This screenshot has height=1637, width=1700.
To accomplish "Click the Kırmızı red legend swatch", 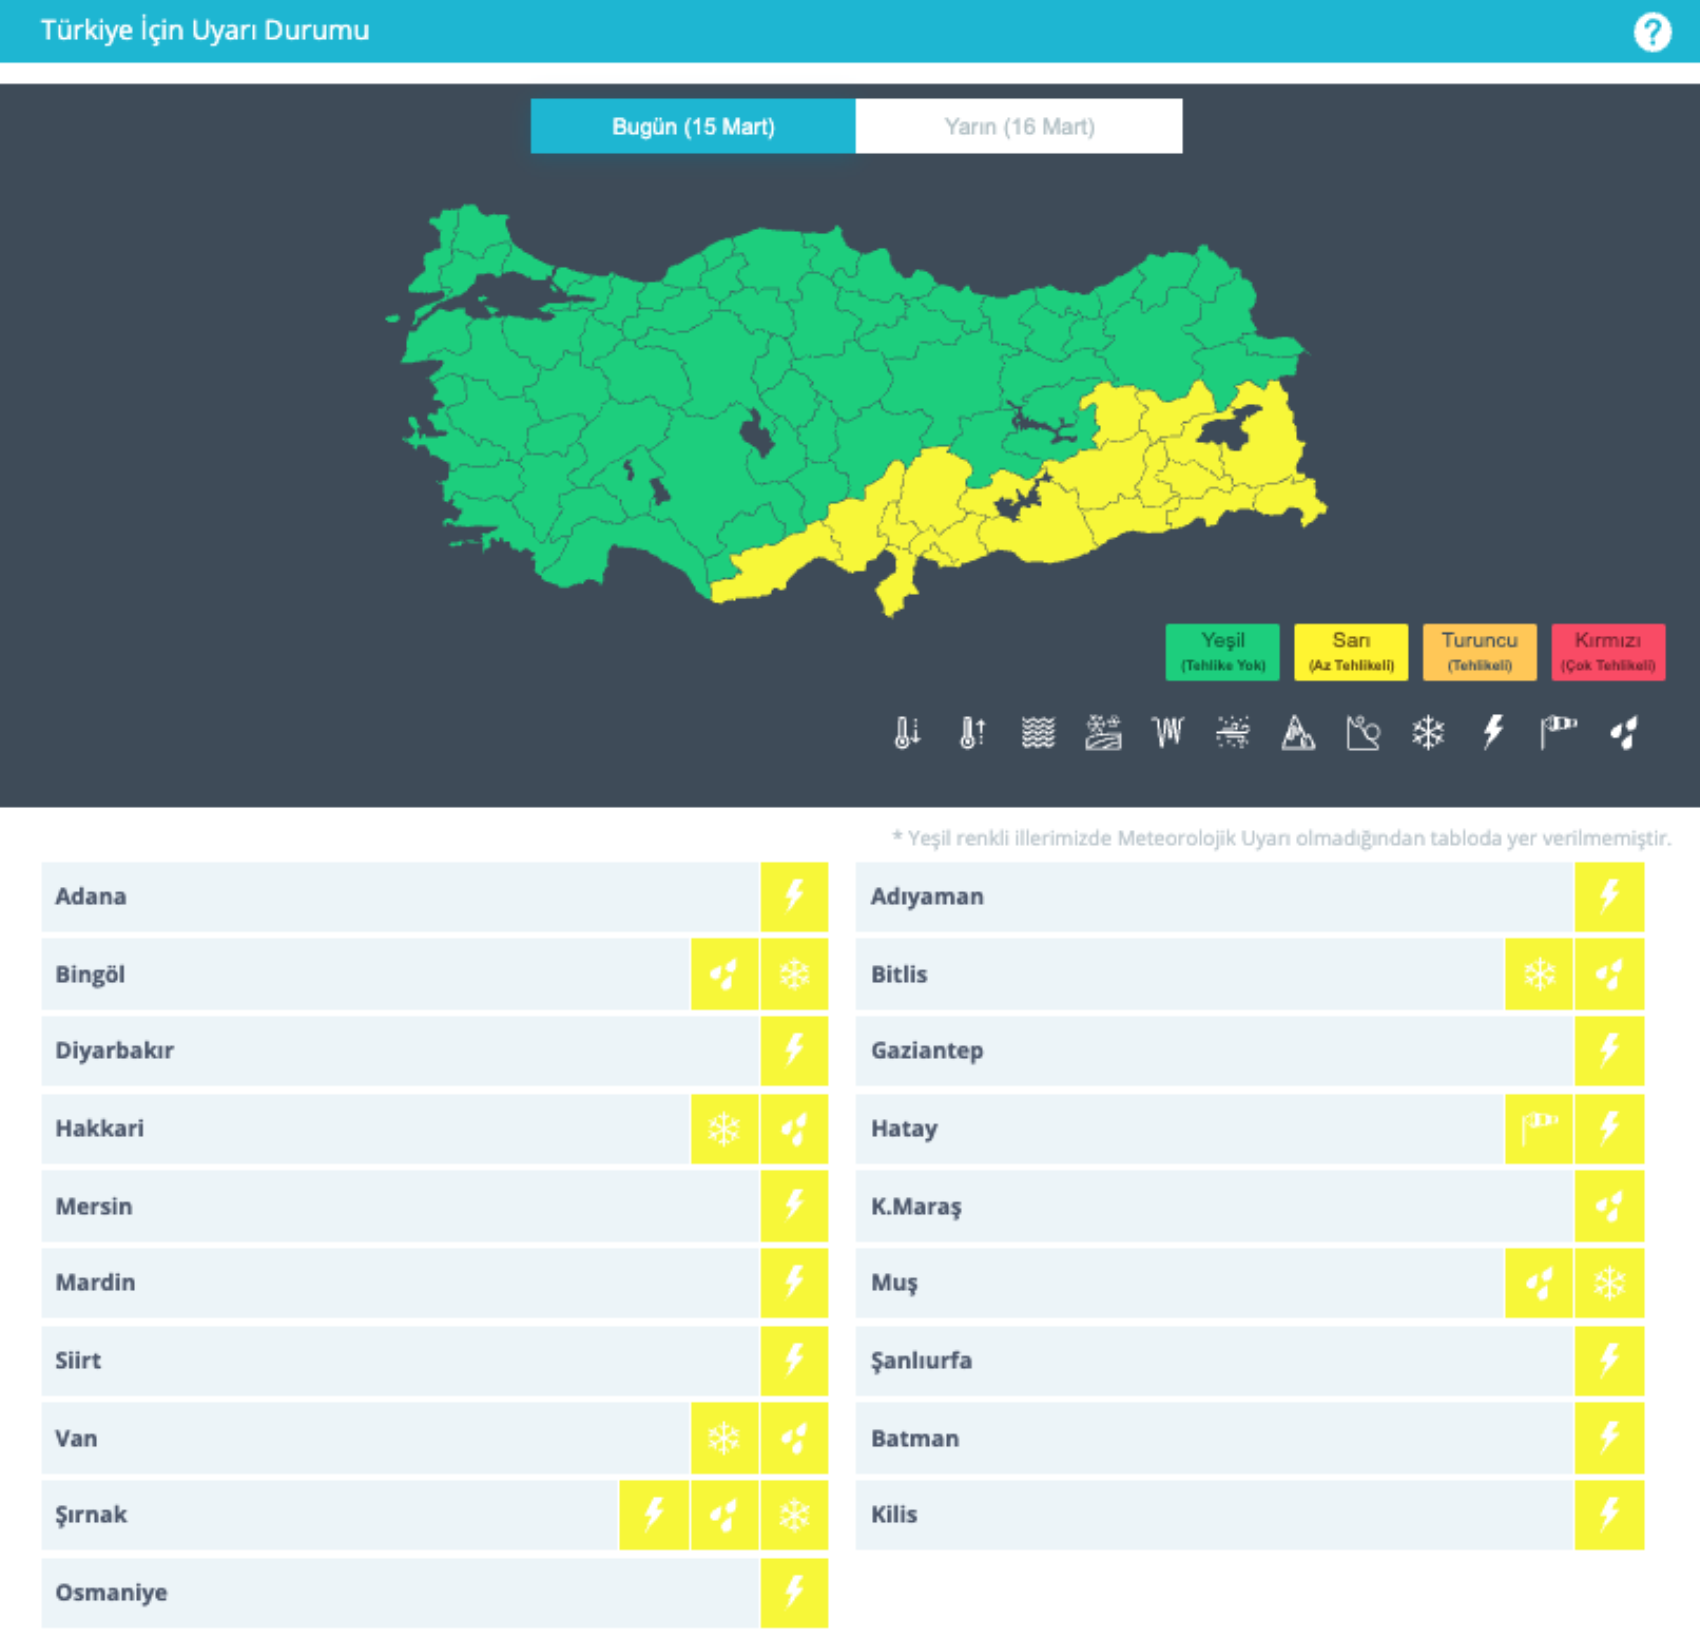I will point(1607,652).
